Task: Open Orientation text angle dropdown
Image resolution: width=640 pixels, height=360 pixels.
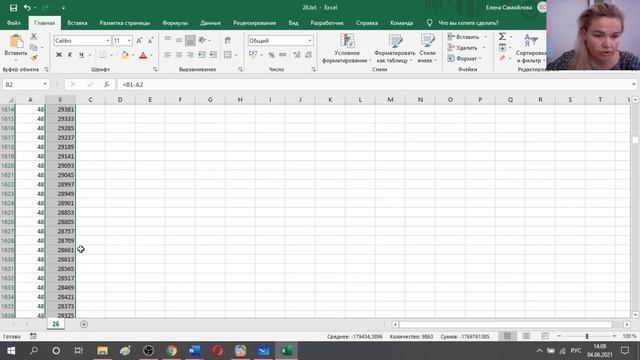Action: (x=210, y=40)
